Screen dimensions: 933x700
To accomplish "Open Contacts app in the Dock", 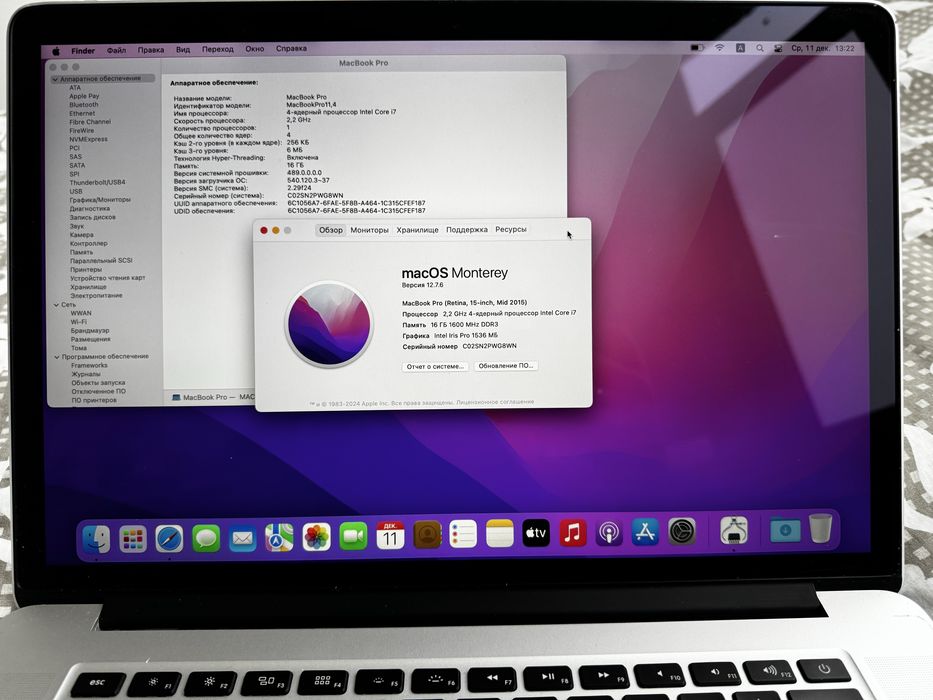I will coord(427,535).
